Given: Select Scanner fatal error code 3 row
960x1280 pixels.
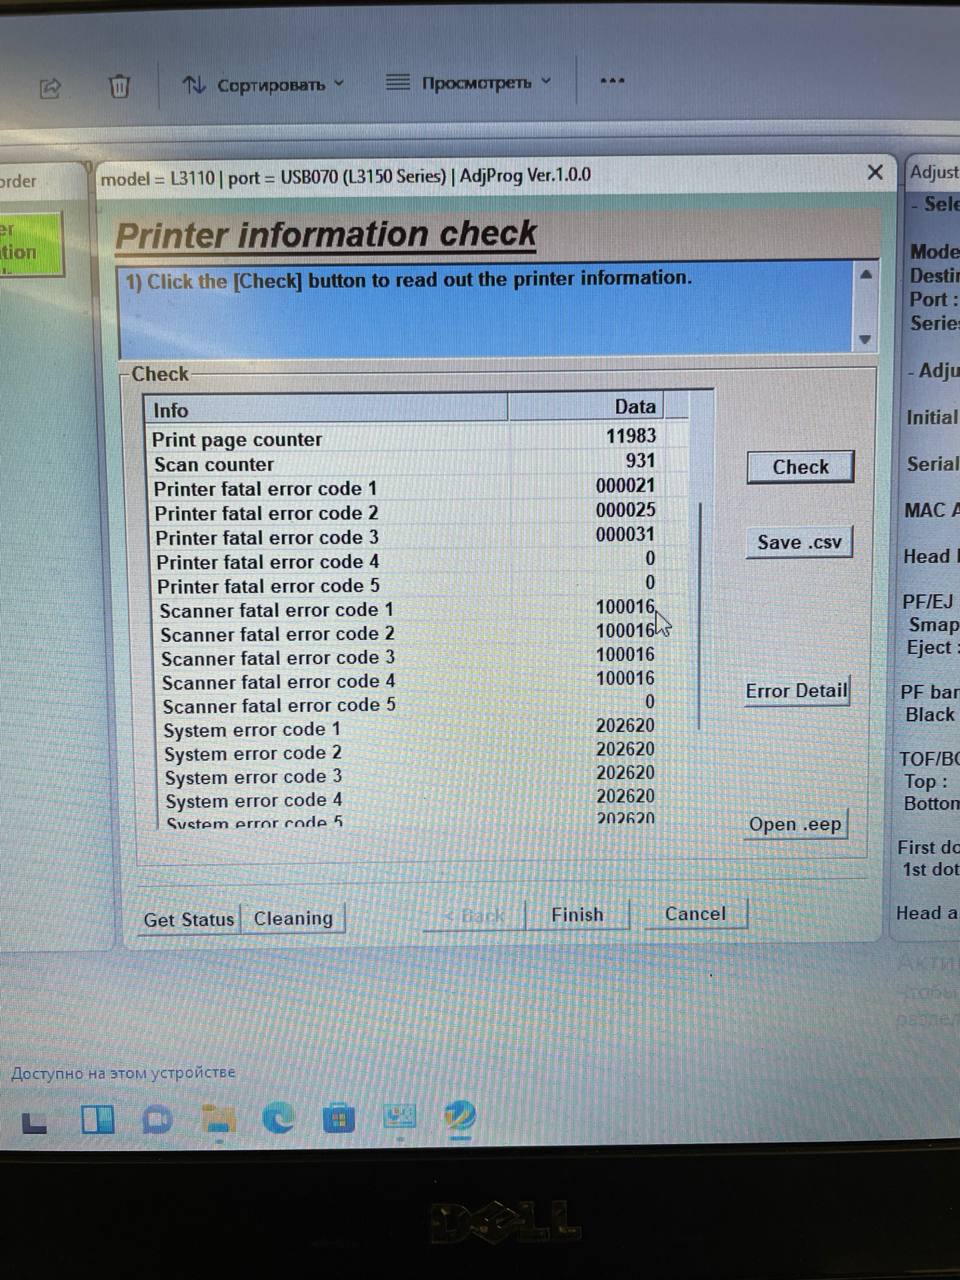Looking at the screenshot, I should tap(424, 656).
